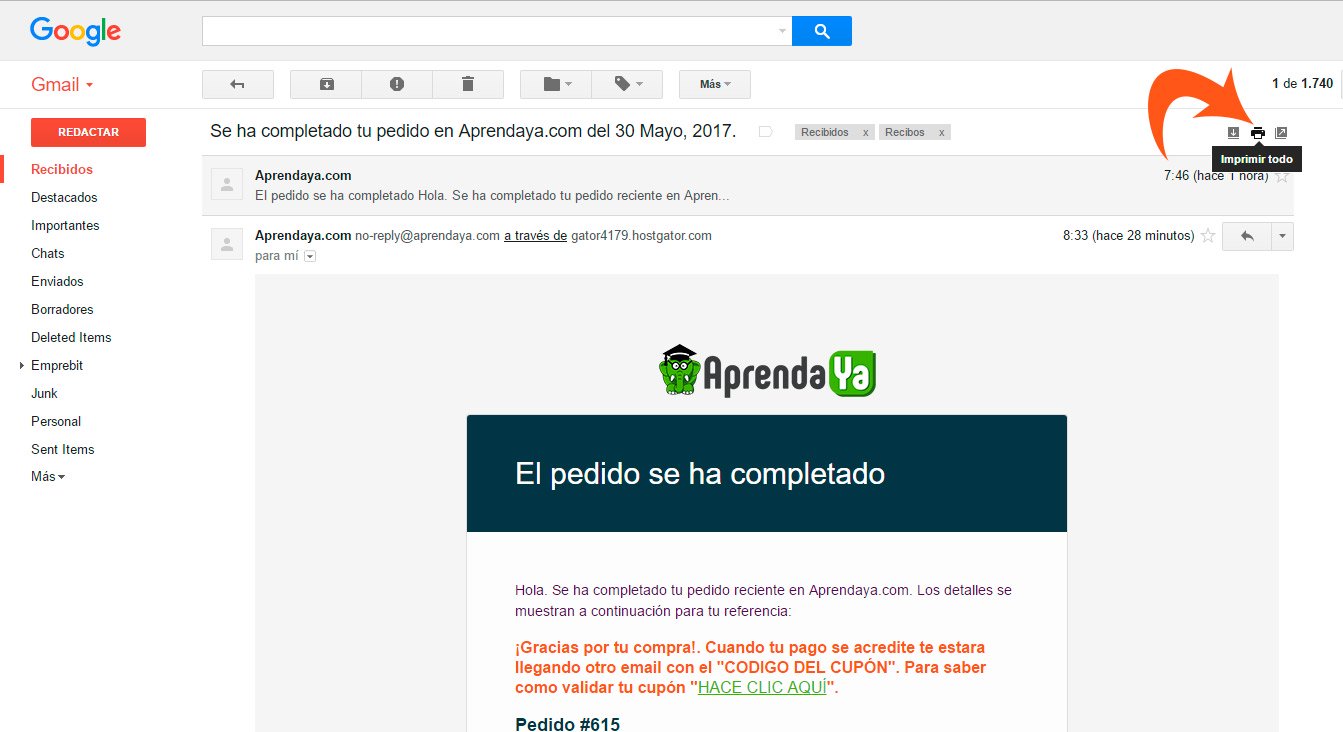Follow the HACE CLIC AQUÍ link
1343x732 pixels.
[762, 688]
